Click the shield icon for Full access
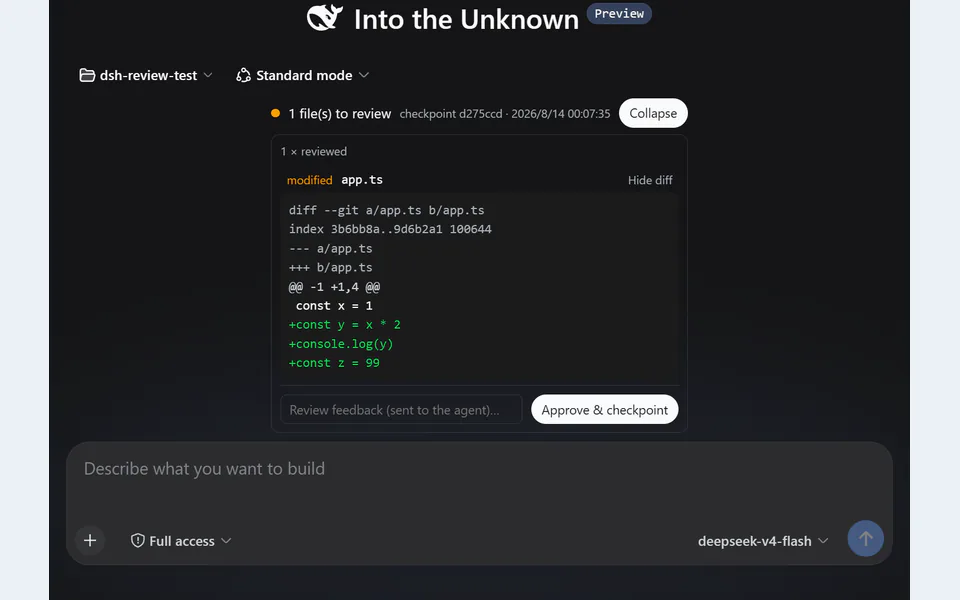 click(x=138, y=541)
